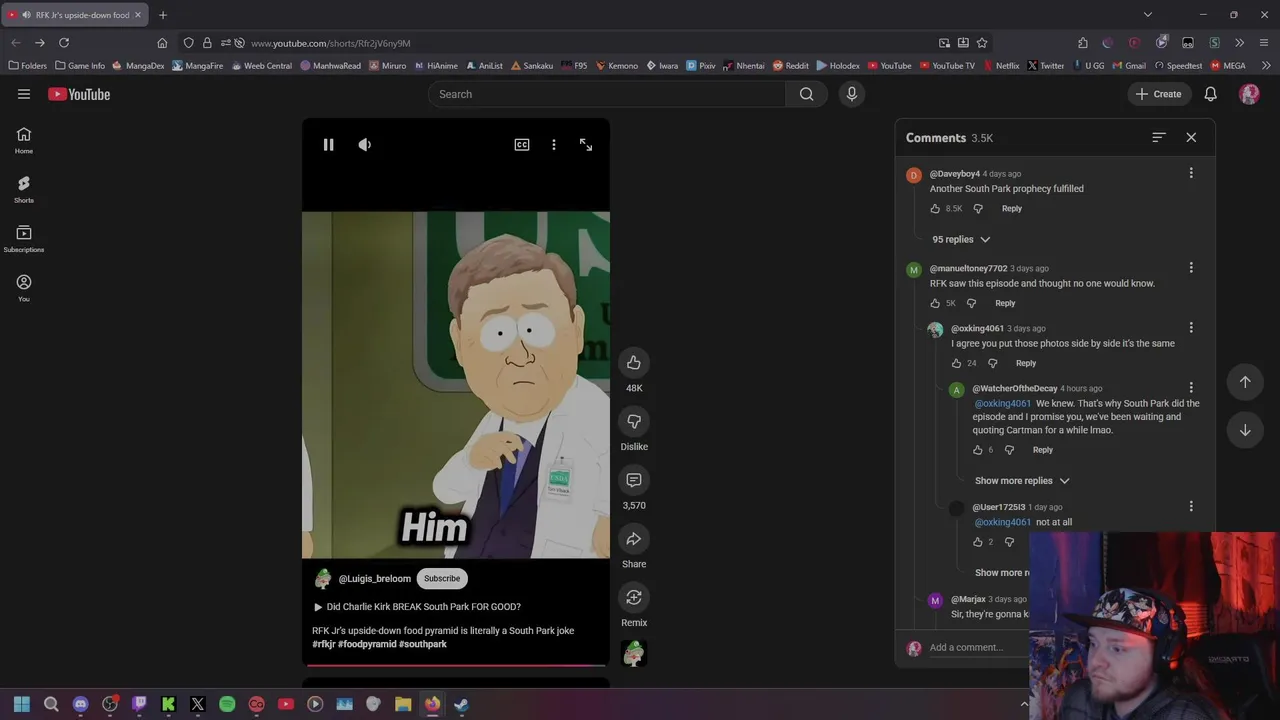The width and height of the screenshot is (1280, 720).
Task: Open the account avatar menu
Action: (1249, 94)
